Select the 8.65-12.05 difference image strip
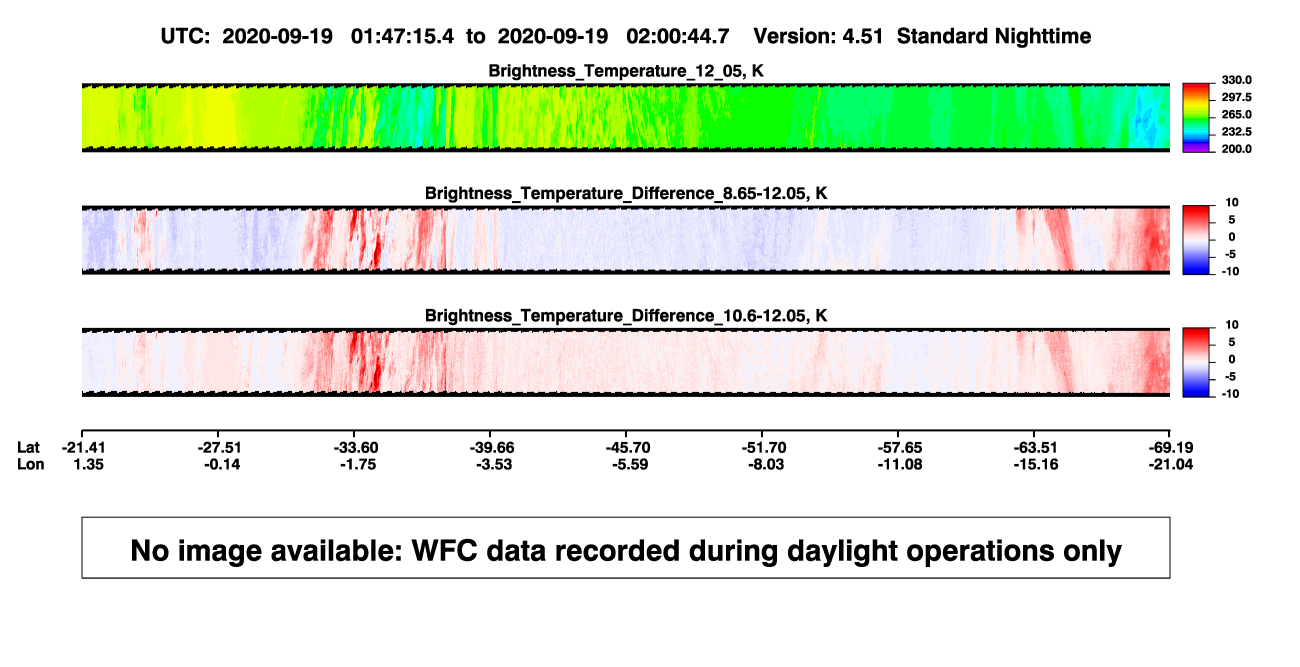Viewport: 1300px width, 667px height. (x=626, y=240)
